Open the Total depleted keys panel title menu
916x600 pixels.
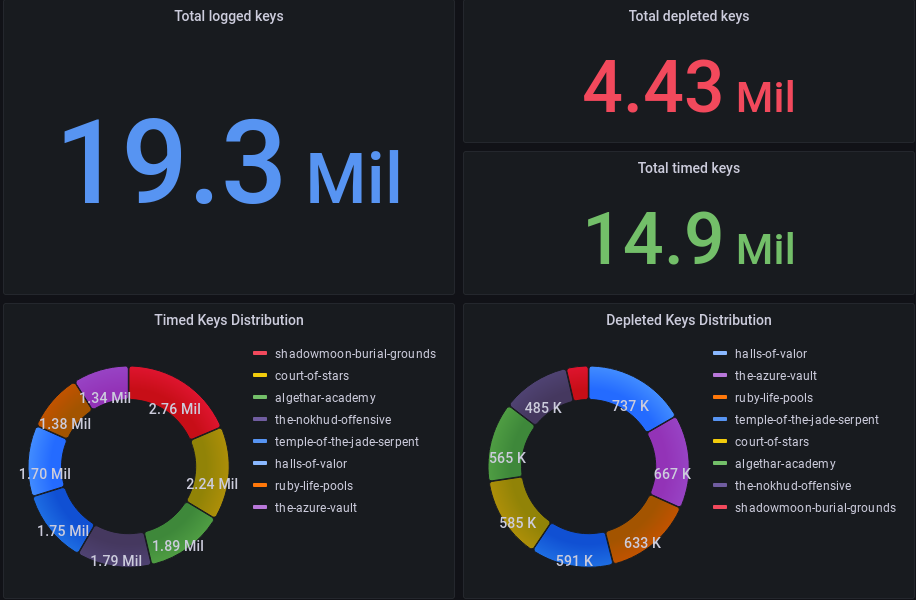point(688,16)
